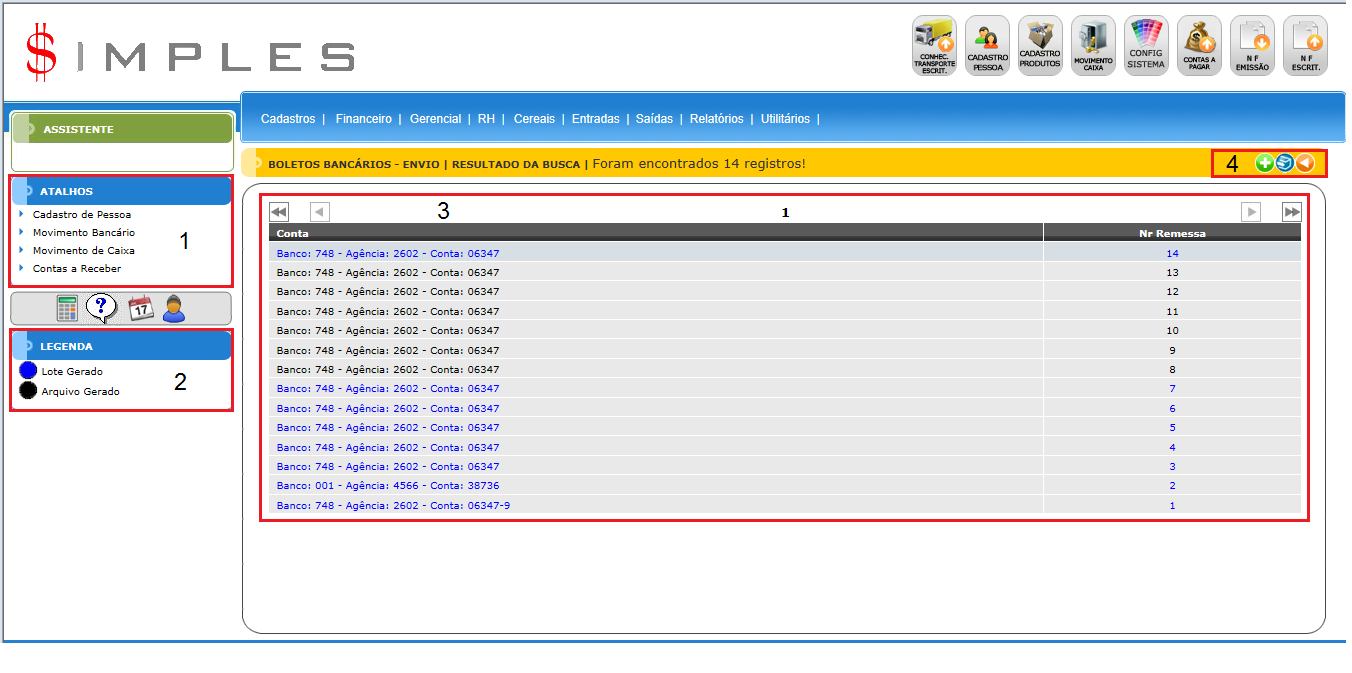Open the Relatórios menu
Viewport: 1352px width, 673px height.
(716, 119)
